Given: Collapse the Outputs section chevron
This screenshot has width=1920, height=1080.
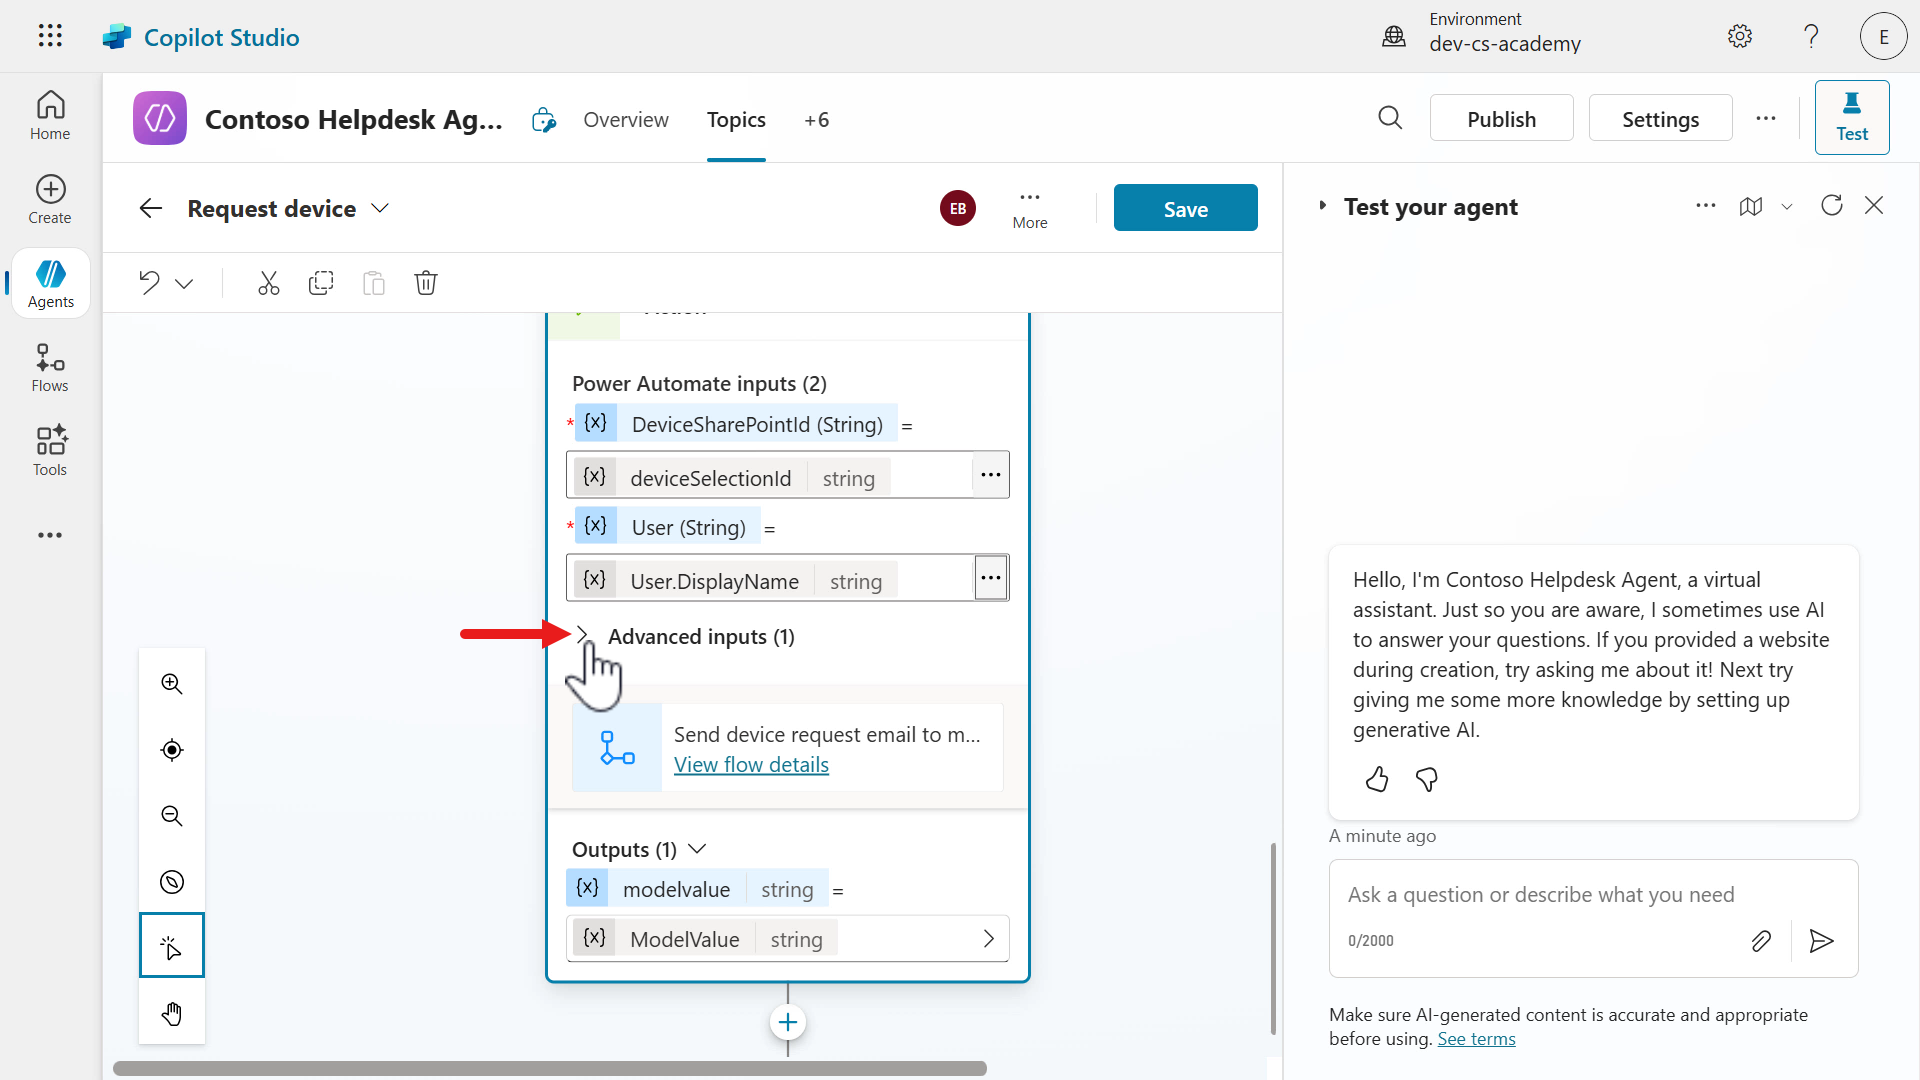Looking at the screenshot, I should click(698, 849).
